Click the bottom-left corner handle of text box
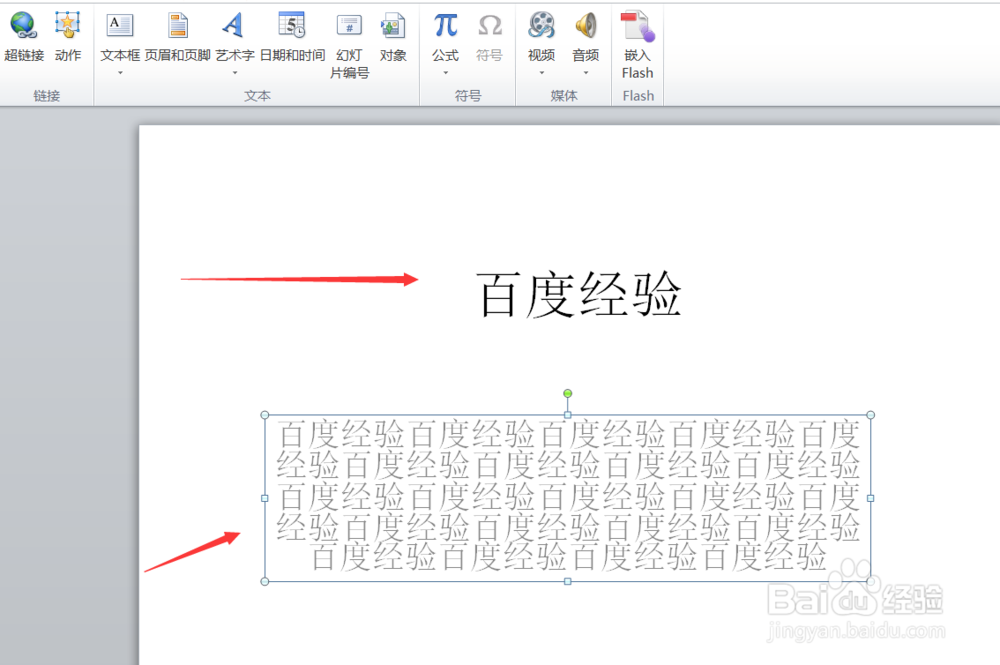Screen dimensions: 1000x665 [265, 581]
